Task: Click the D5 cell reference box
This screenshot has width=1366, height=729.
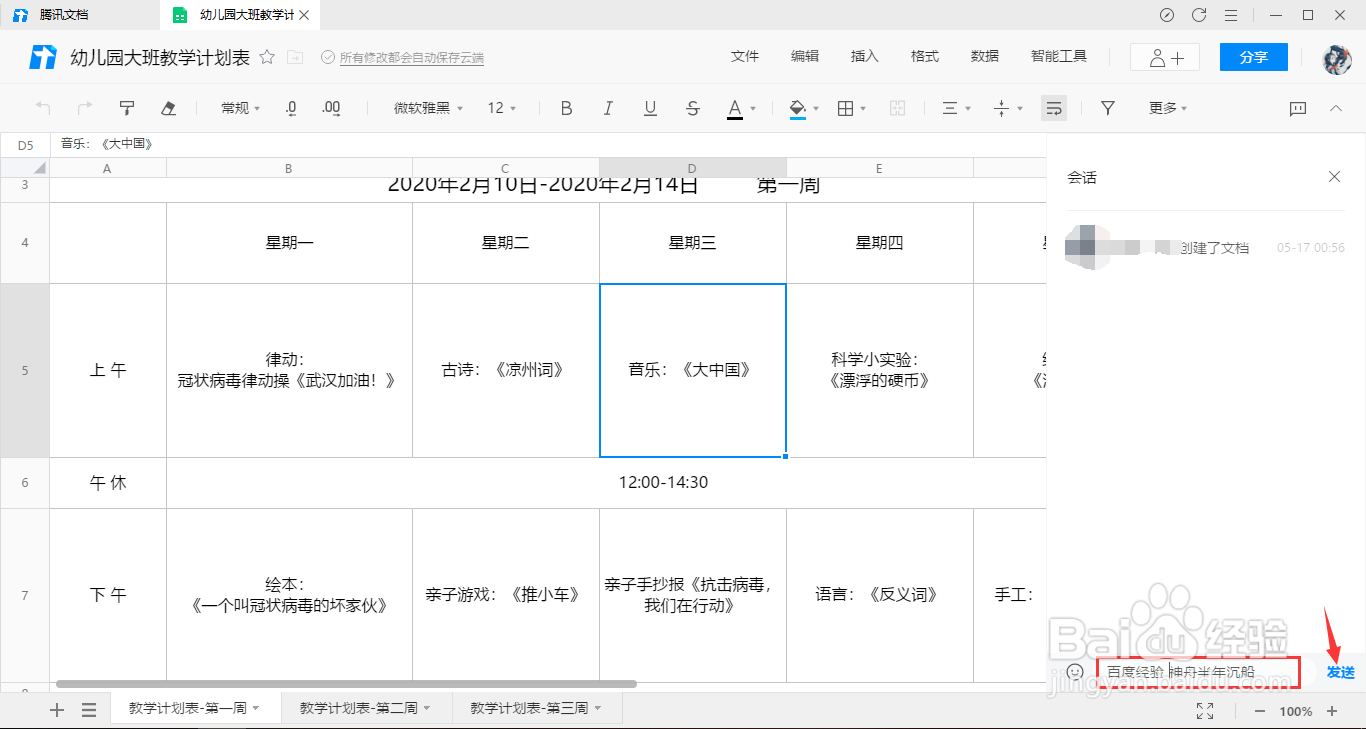Action: tap(25, 144)
